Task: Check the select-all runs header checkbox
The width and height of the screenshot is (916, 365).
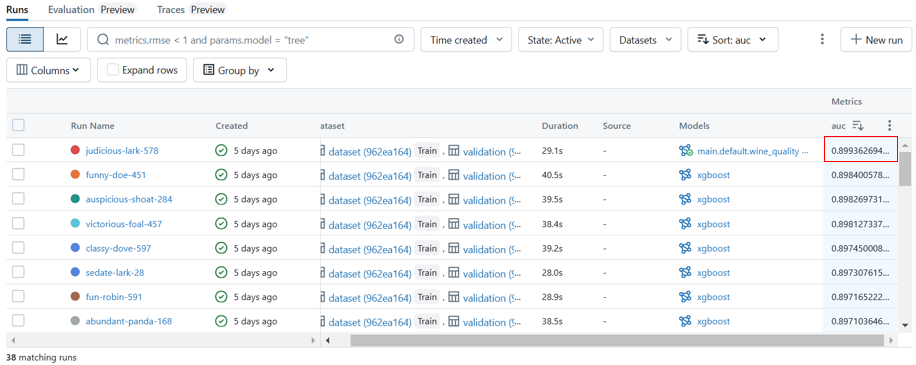Action: [18, 125]
